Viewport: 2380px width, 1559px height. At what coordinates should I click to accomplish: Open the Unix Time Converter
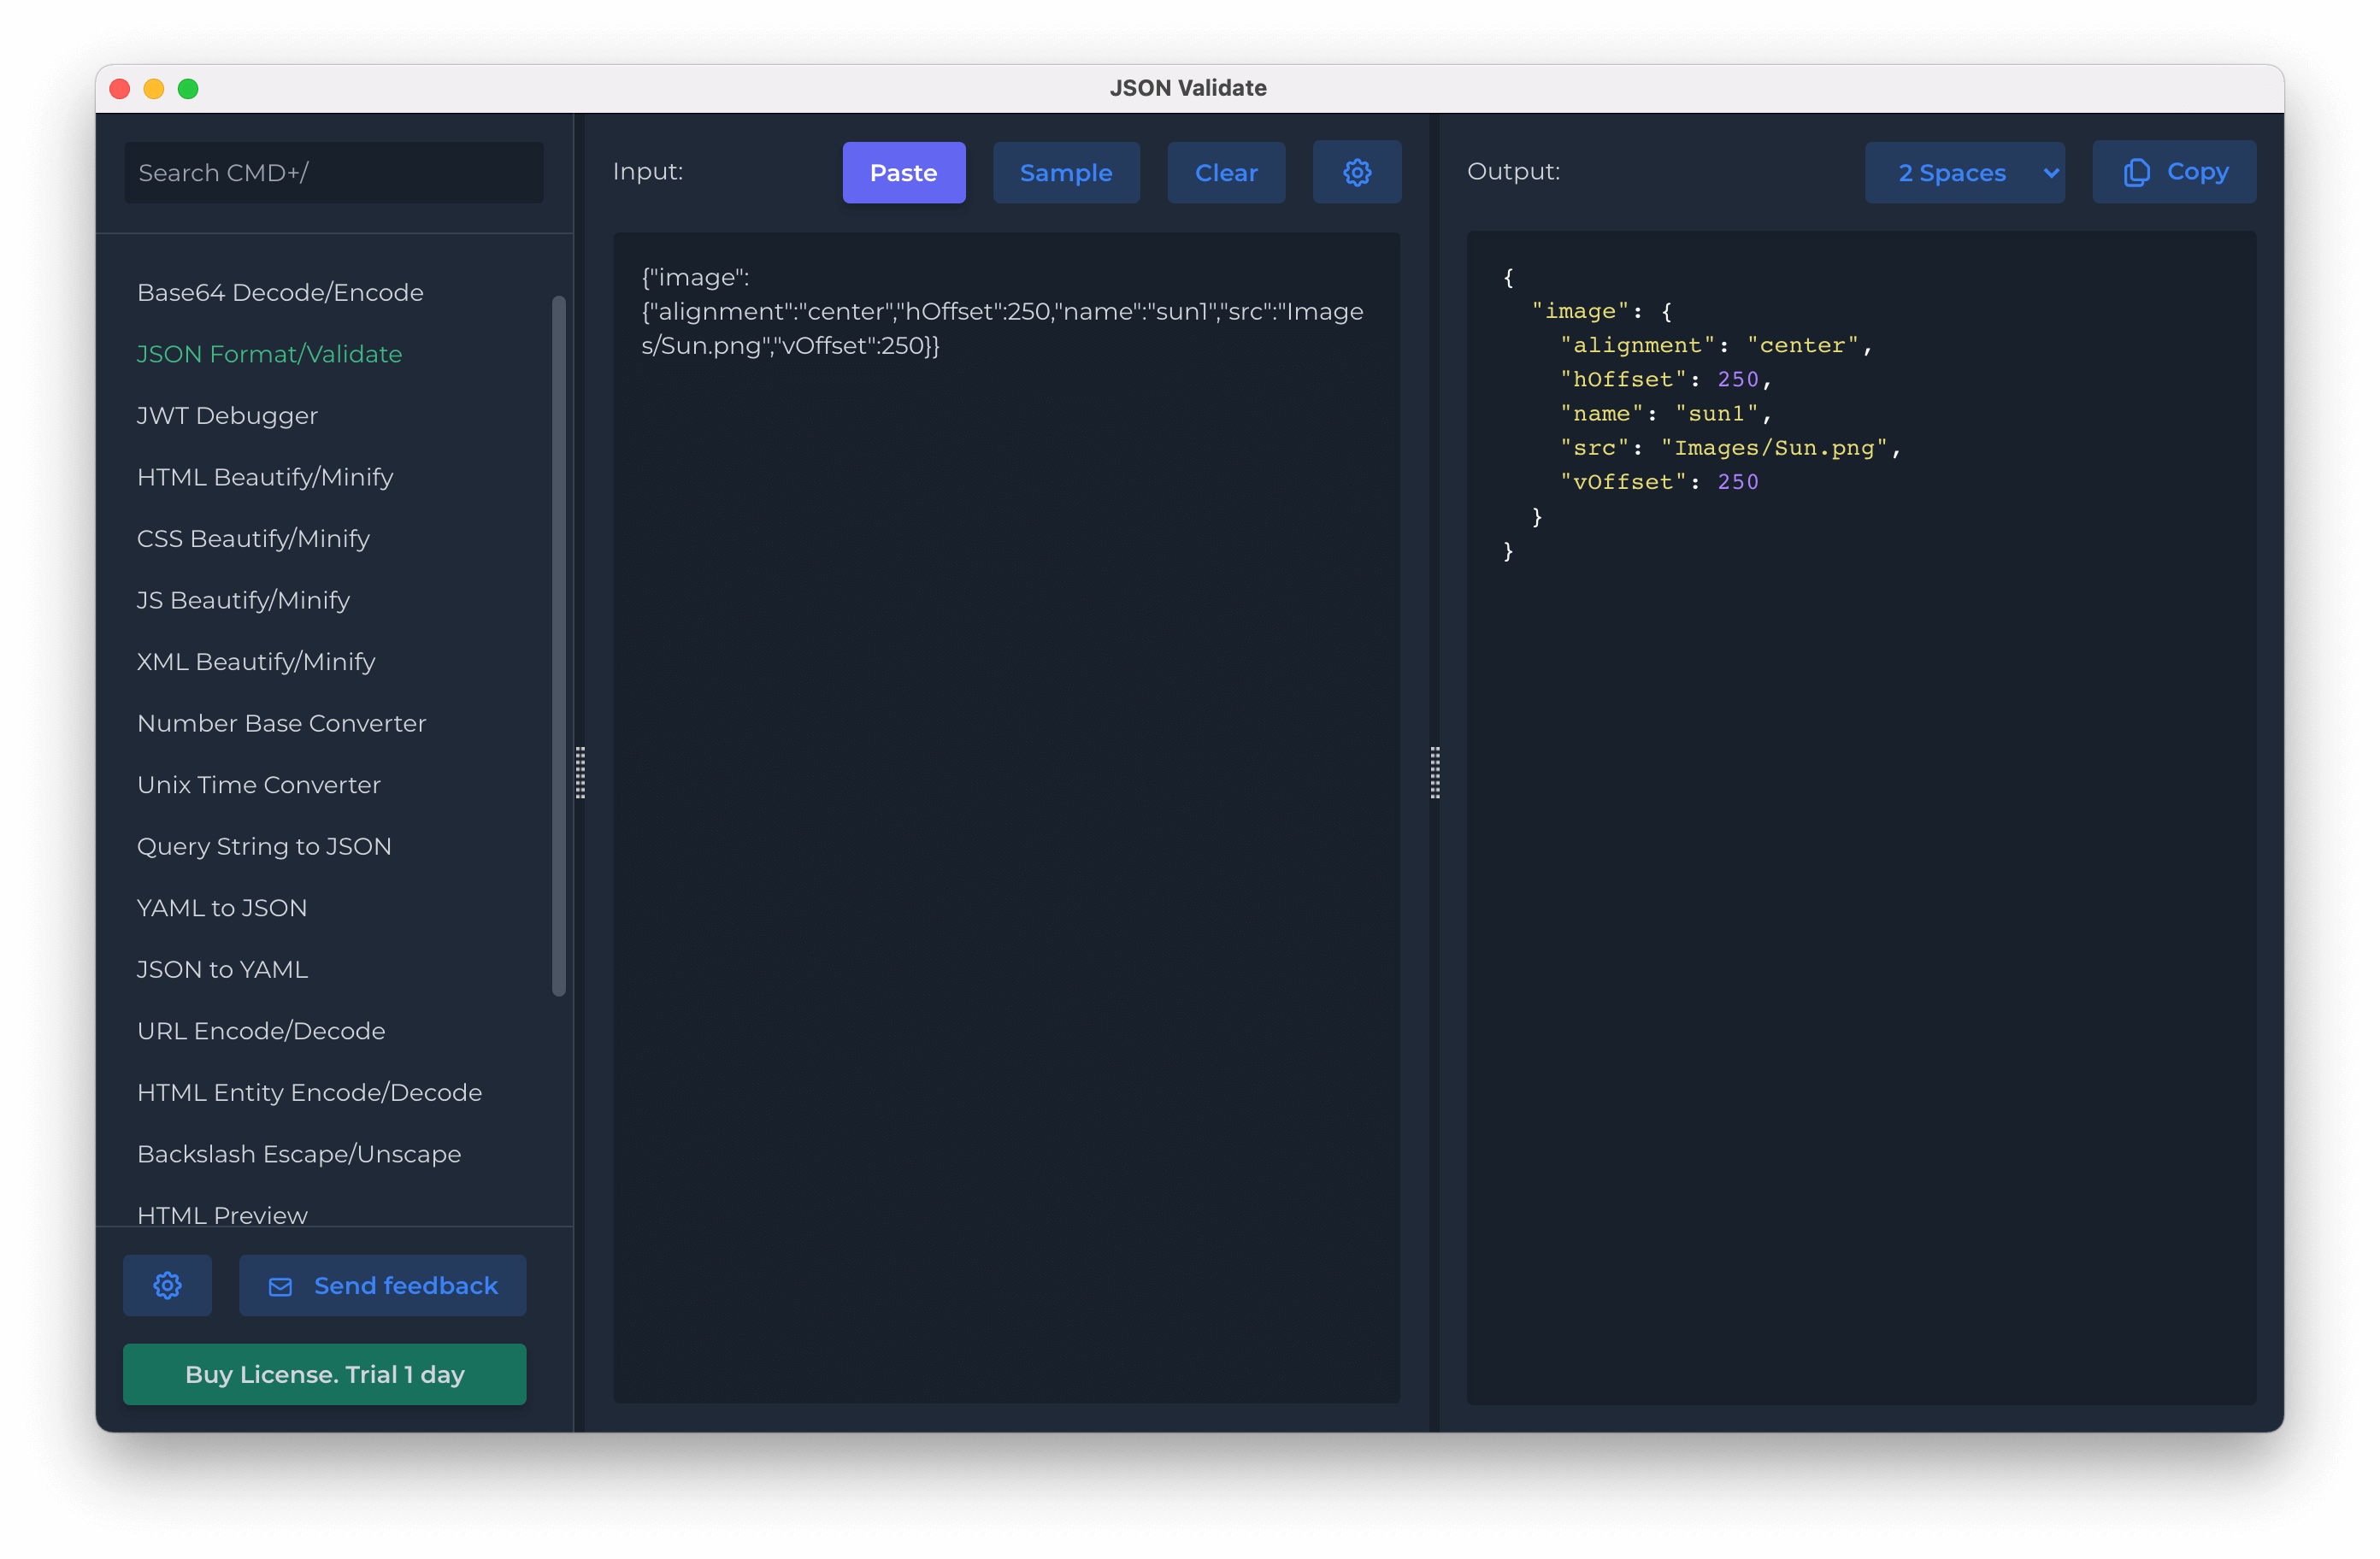point(258,785)
